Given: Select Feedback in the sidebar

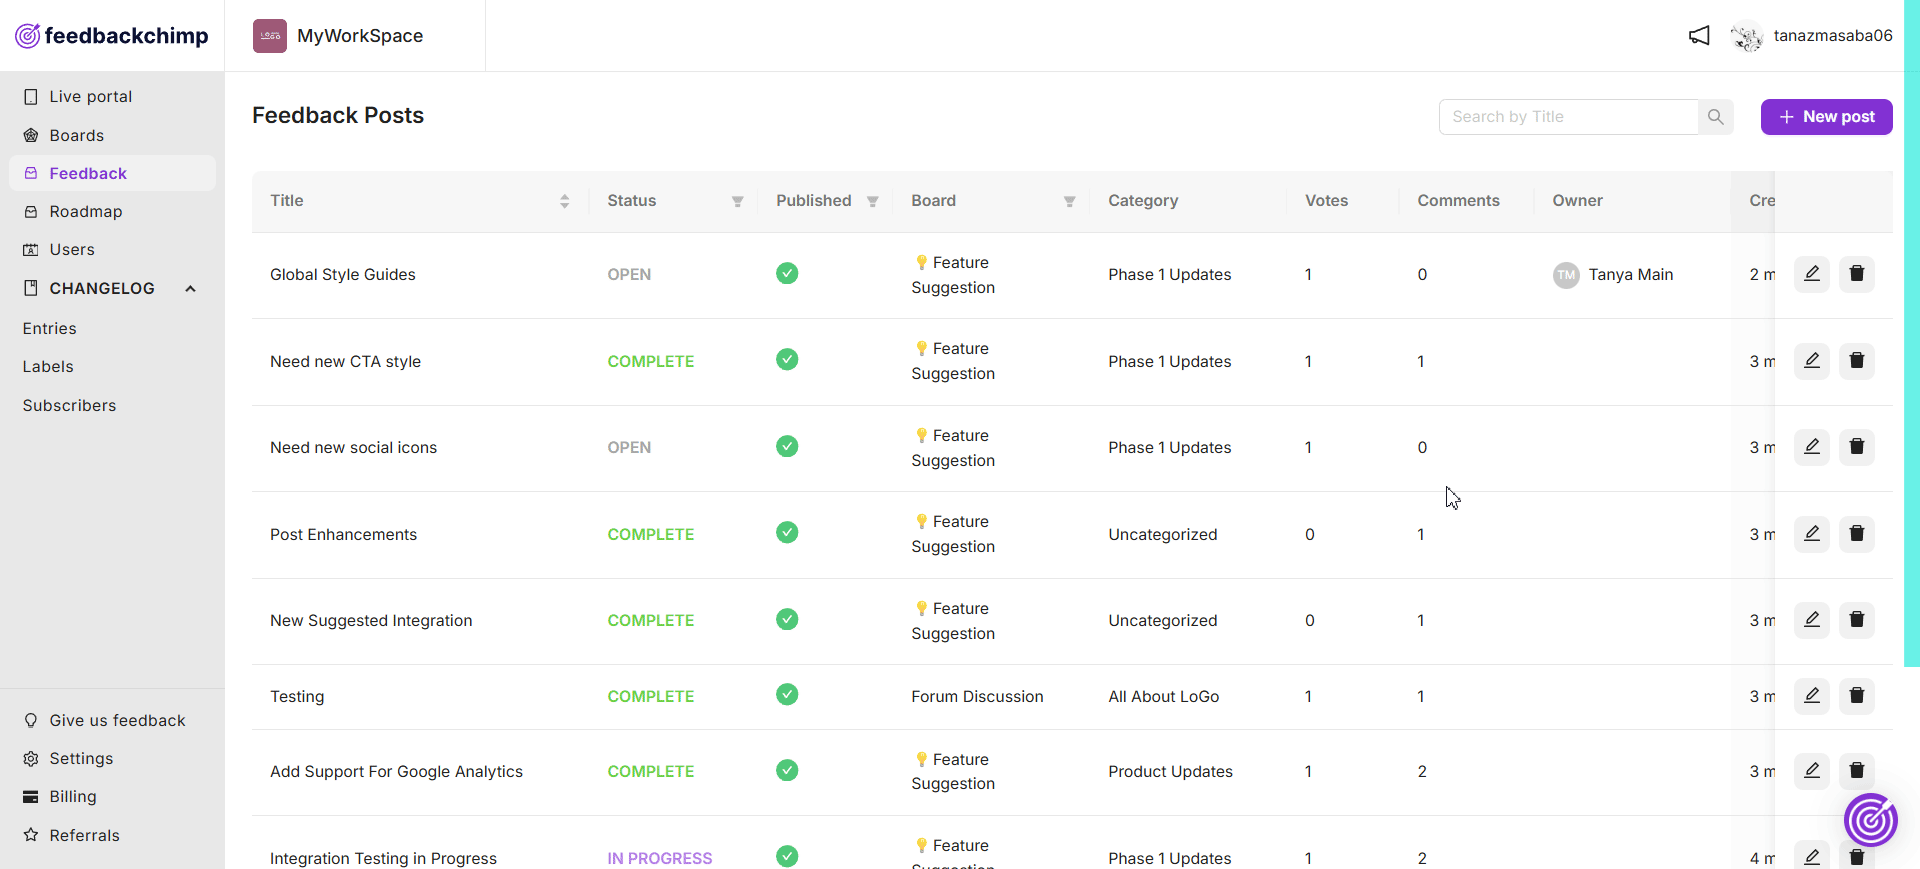Looking at the screenshot, I should 112,173.
